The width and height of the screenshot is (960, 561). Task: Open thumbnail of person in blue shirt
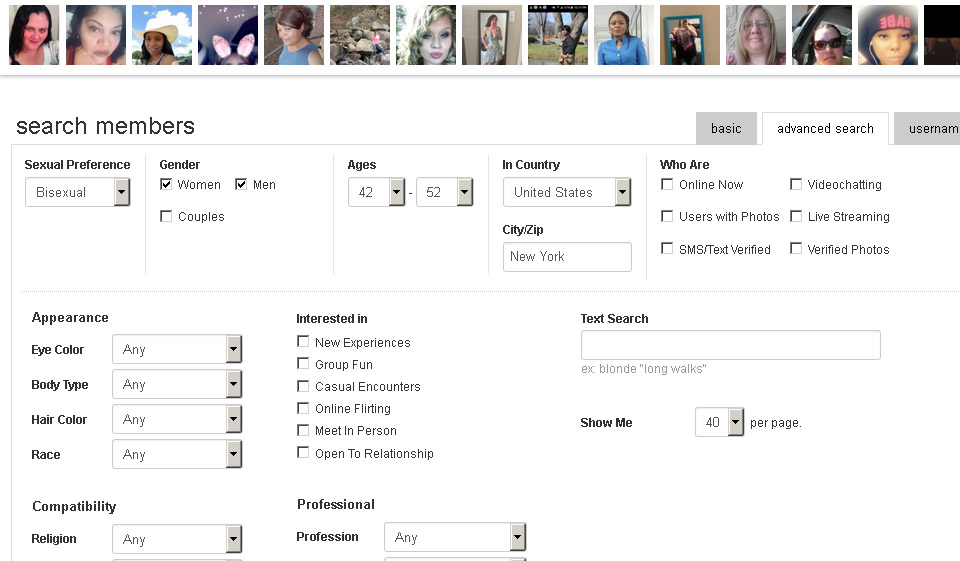624,35
